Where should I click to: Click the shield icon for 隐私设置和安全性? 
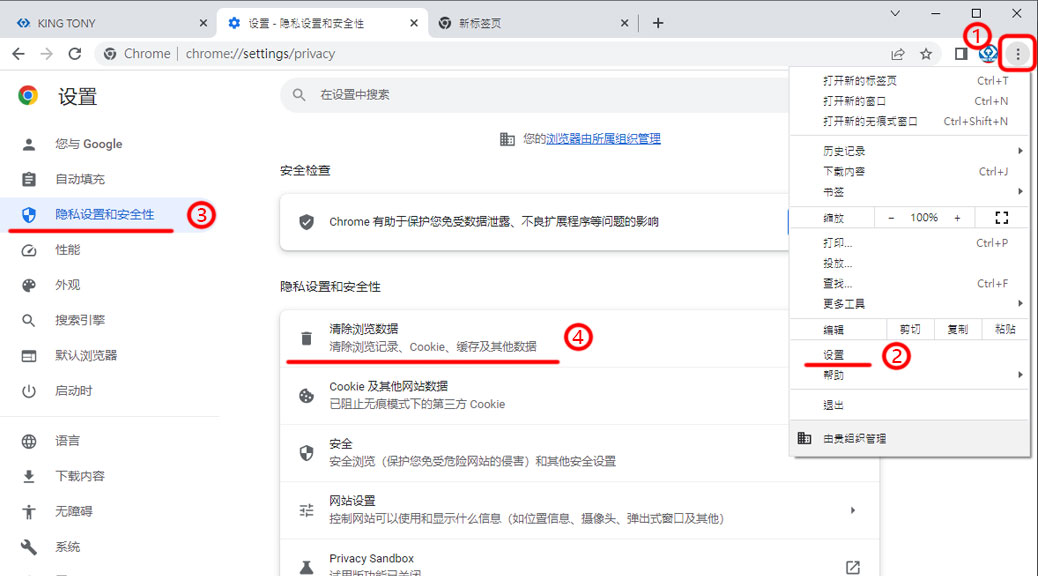coord(28,215)
